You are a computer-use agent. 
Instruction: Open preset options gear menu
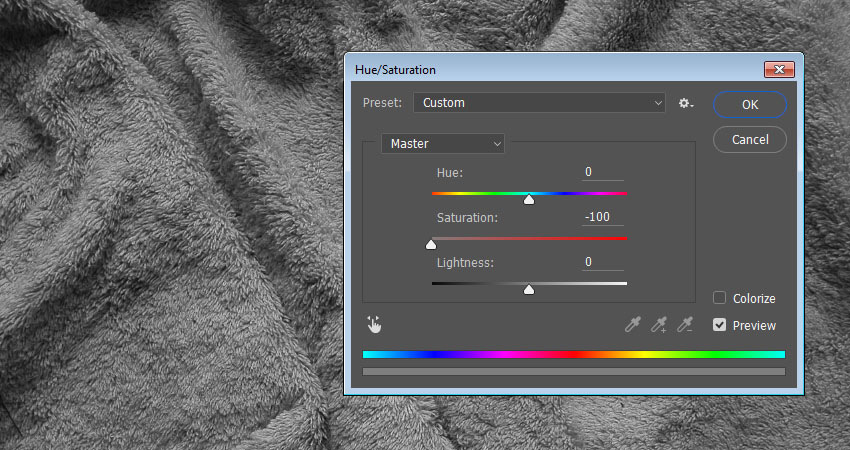click(x=685, y=103)
